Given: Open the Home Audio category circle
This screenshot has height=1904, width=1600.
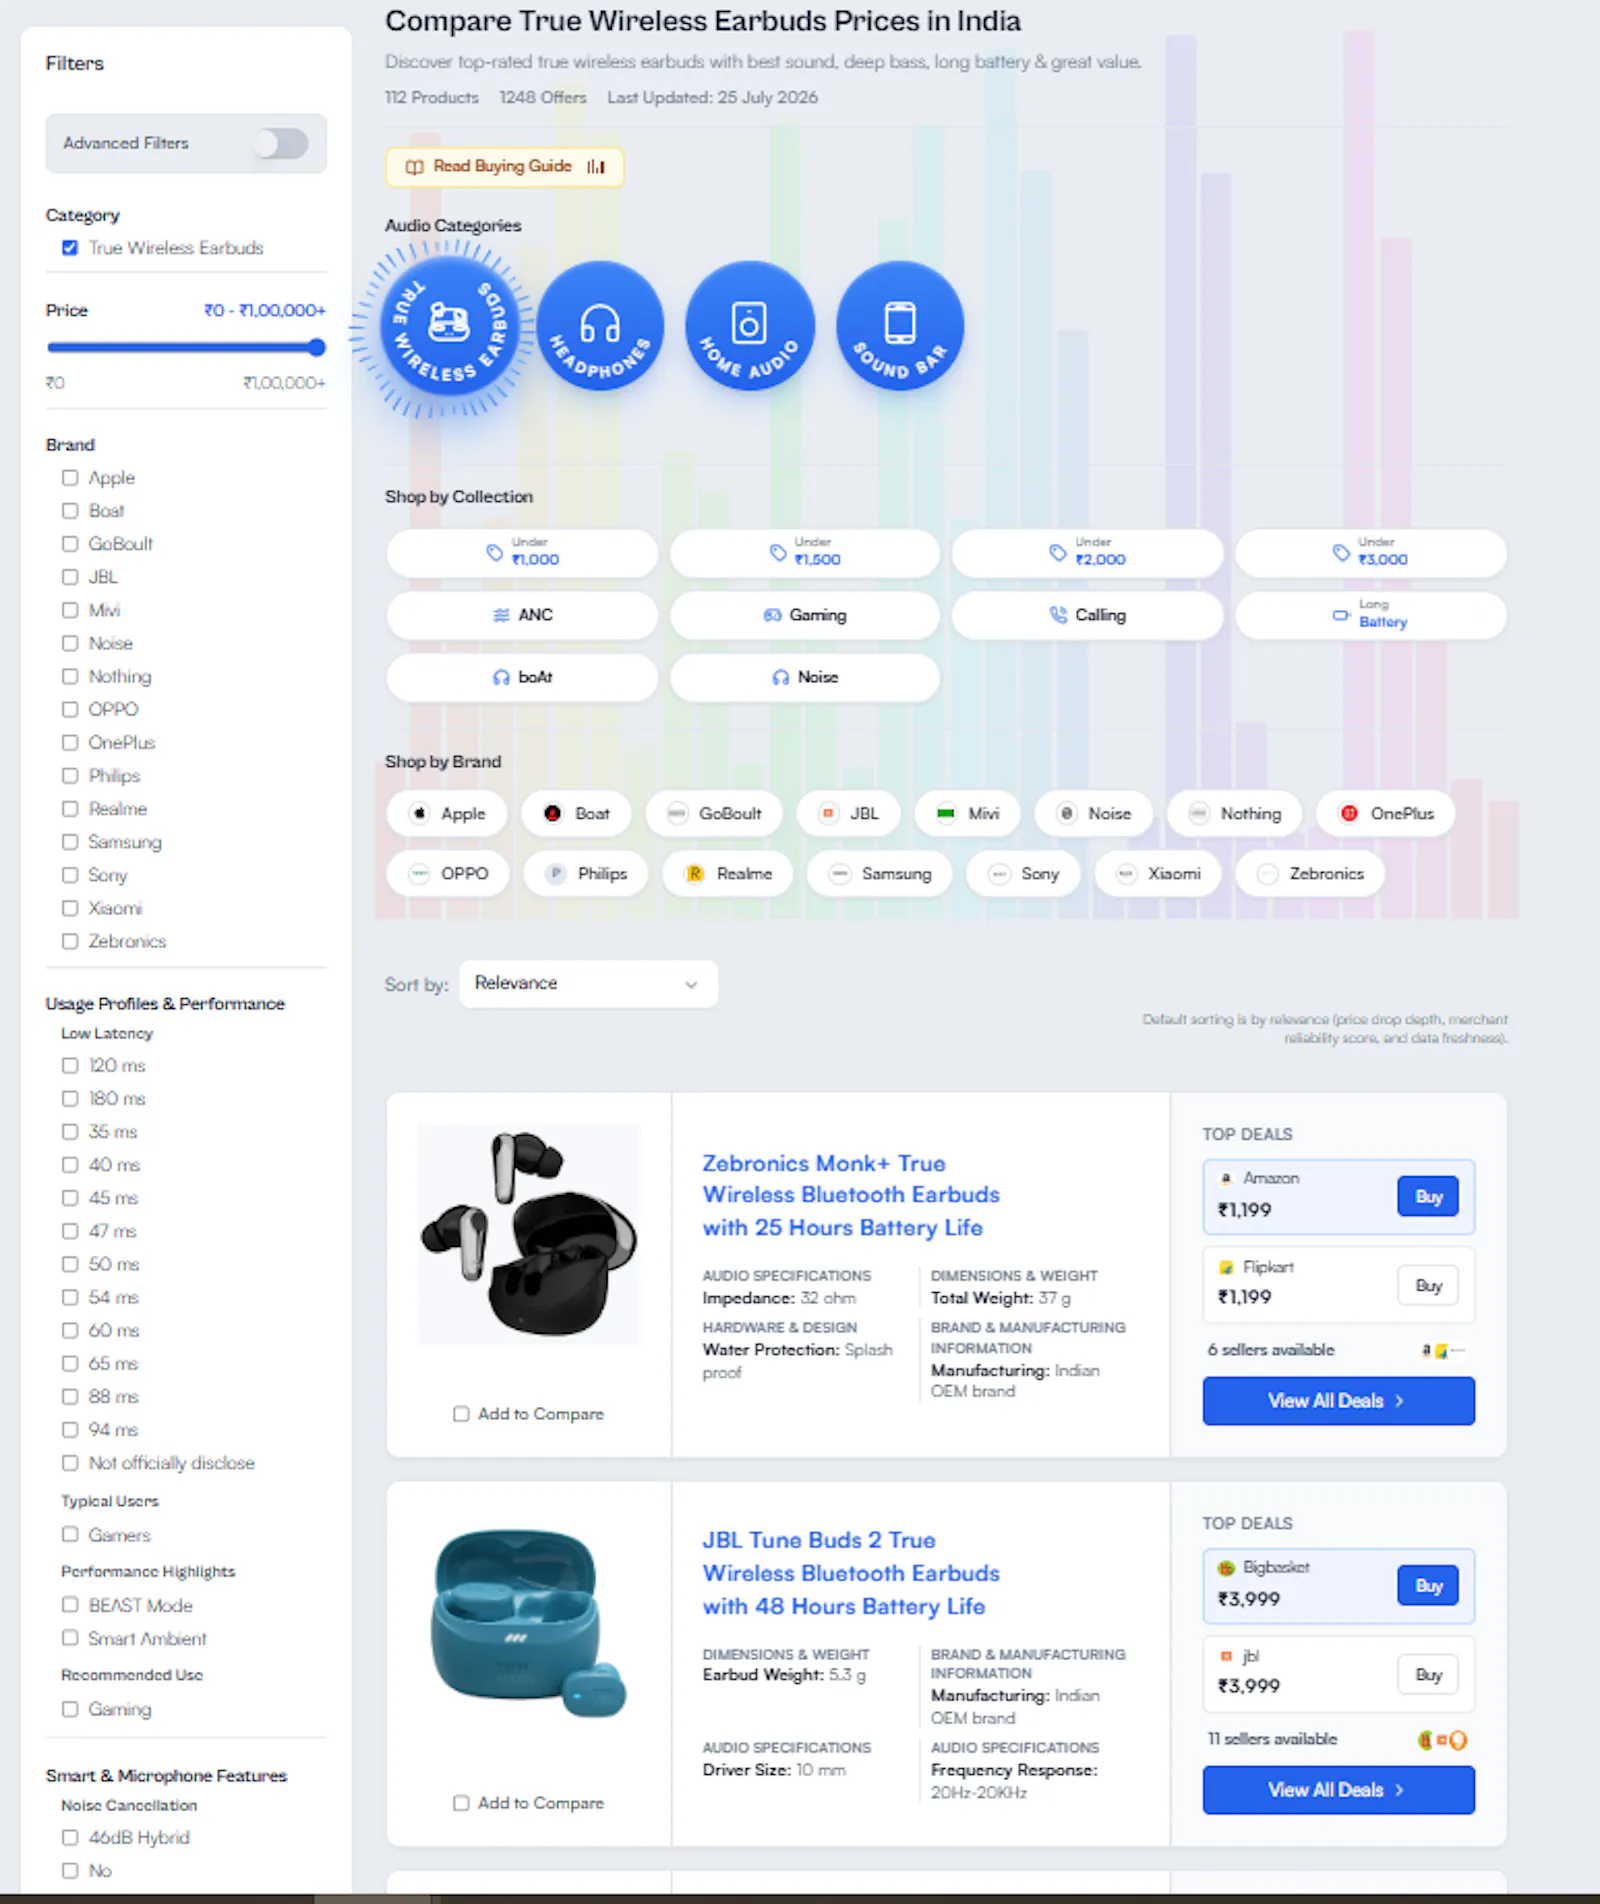Looking at the screenshot, I should pyautogui.click(x=750, y=326).
